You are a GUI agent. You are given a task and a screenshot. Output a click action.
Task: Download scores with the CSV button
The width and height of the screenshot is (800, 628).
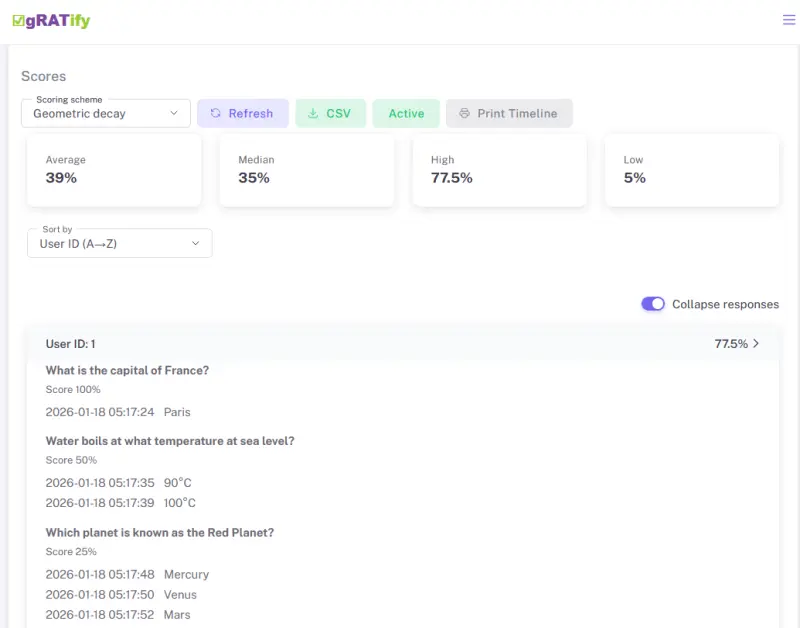331,114
